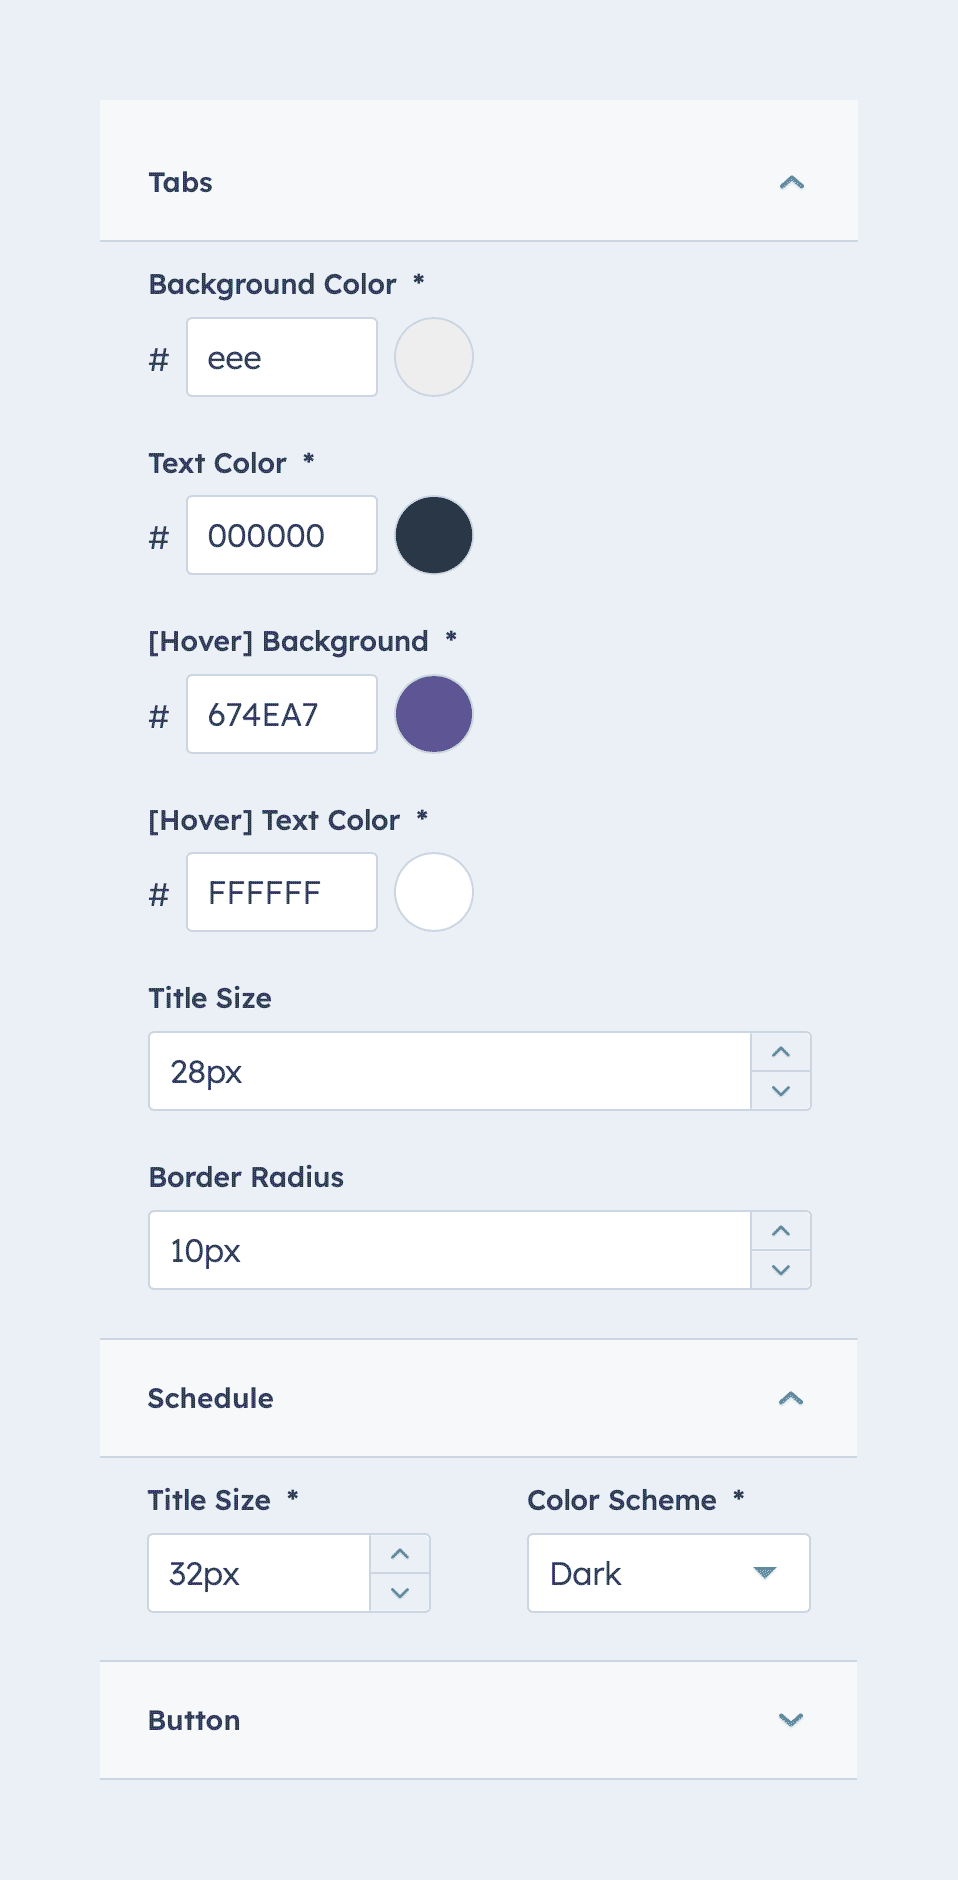The width and height of the screenshot is (958, 1880).
Task: Increase Border Radius with up arrow
Action: pyautogui.click(x=781, y=1231)
